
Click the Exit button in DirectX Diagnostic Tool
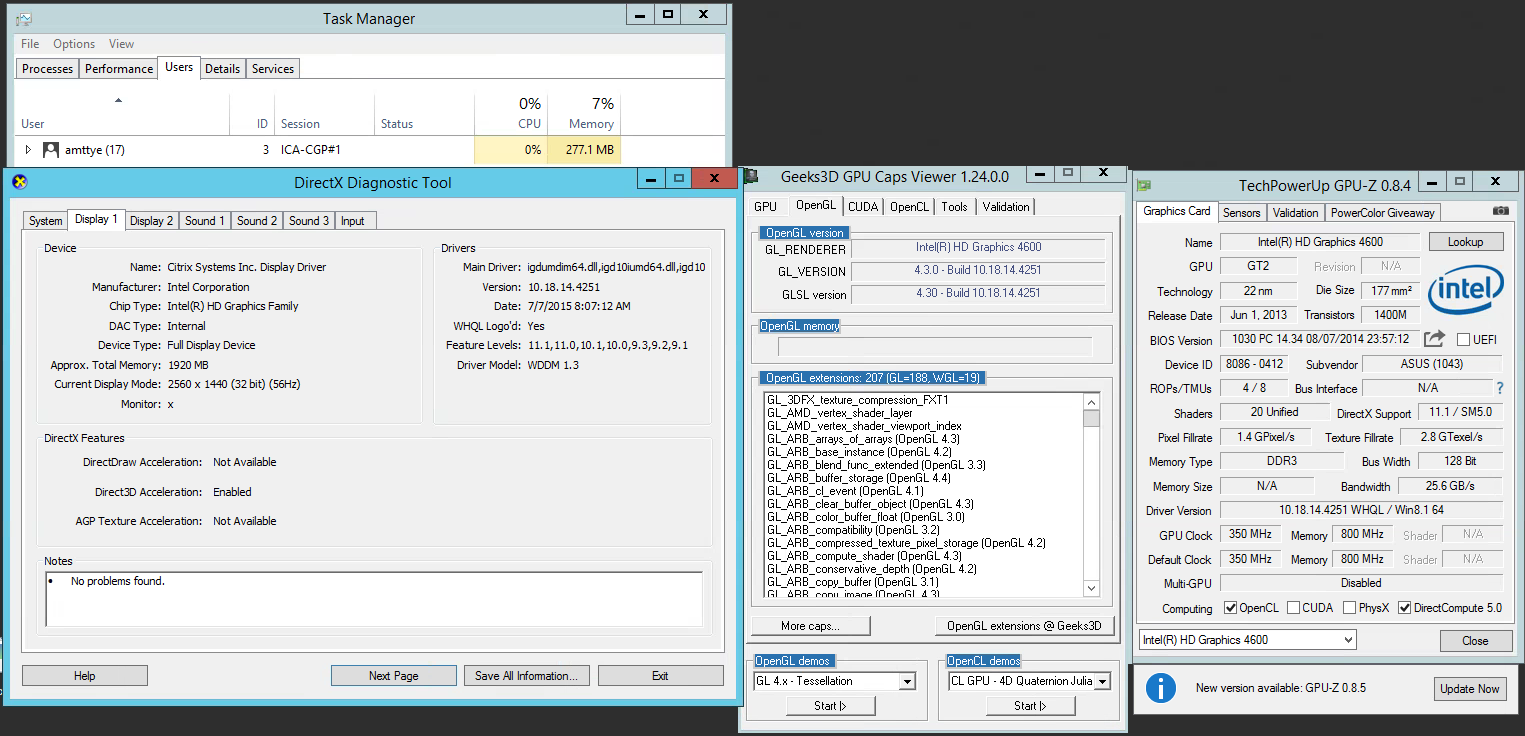660,676
